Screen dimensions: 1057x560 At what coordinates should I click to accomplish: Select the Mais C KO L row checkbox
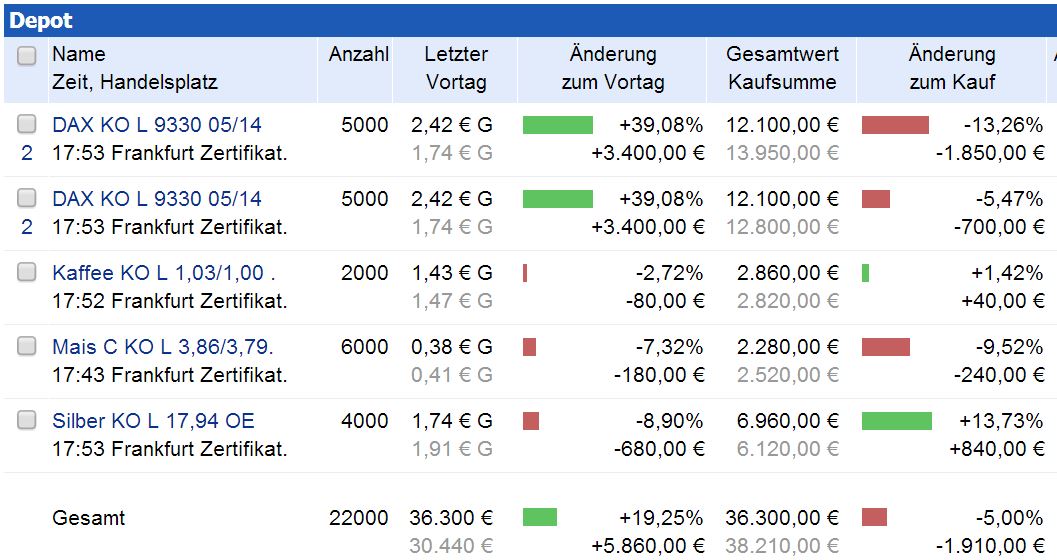point(27,346)
